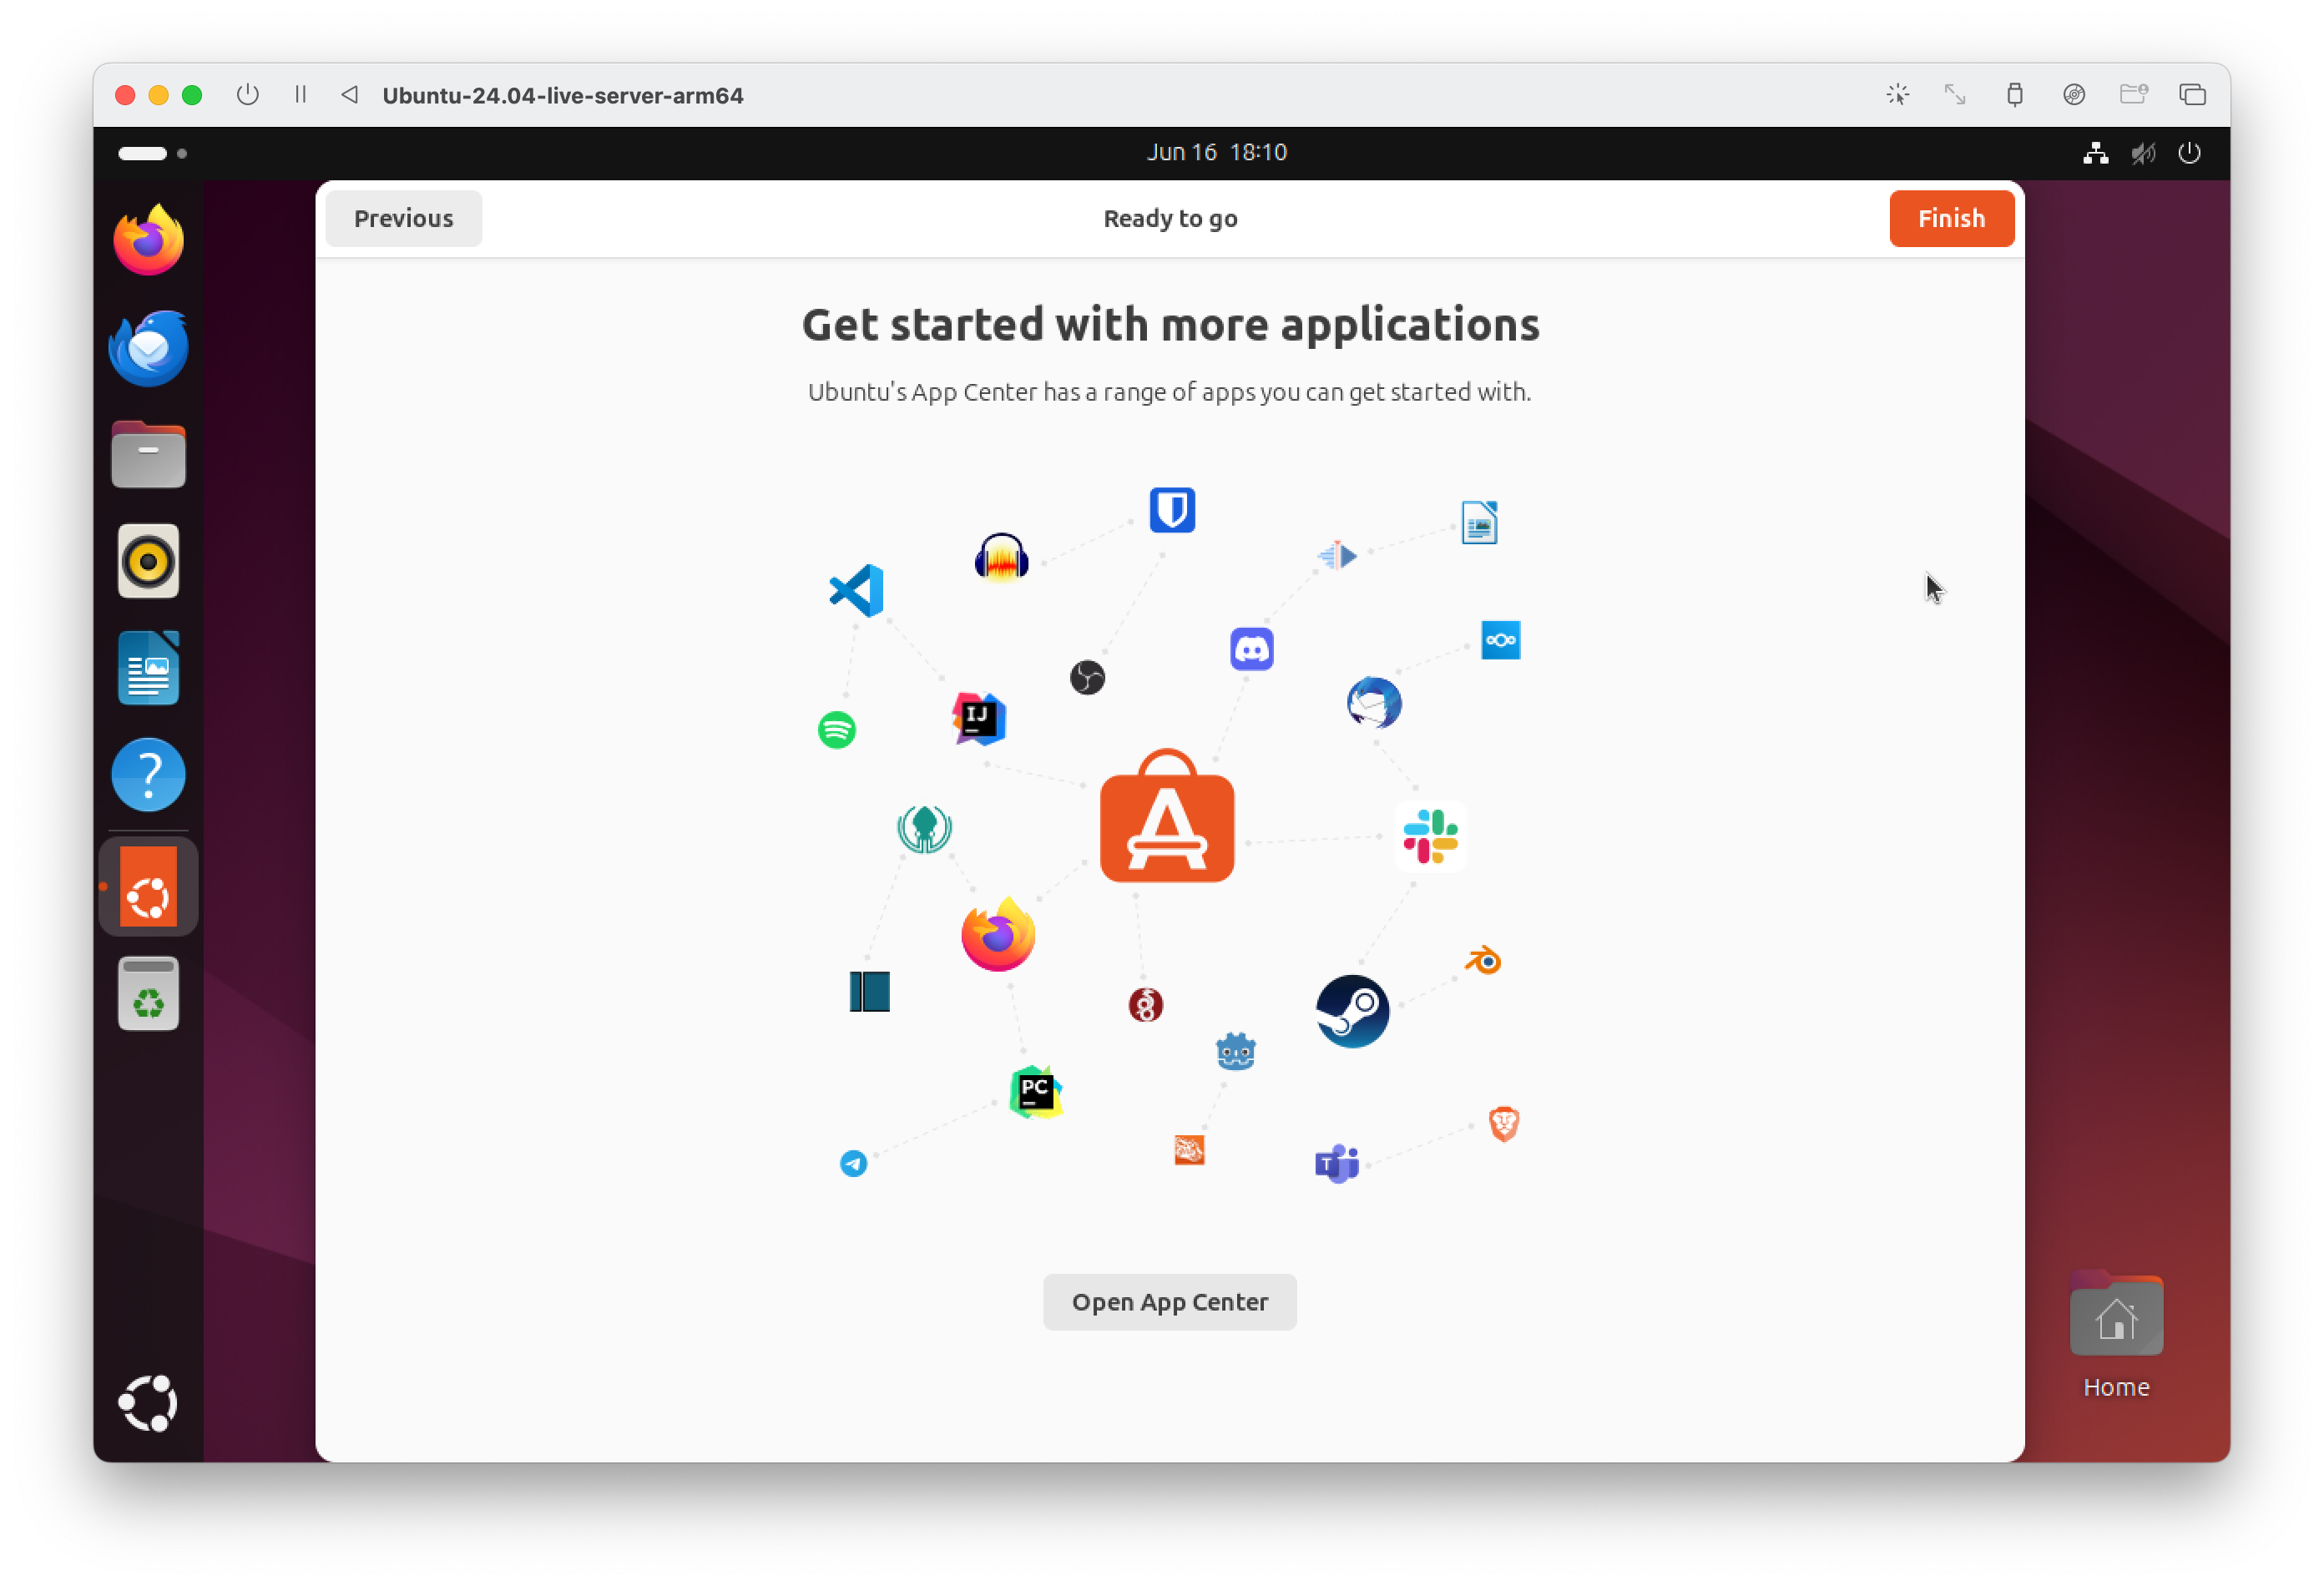Image resolution: width=2324 pixels, height=1586 pixels.
Task: Open LibreOffice Writer from the dock
Action: pos(148,668)
